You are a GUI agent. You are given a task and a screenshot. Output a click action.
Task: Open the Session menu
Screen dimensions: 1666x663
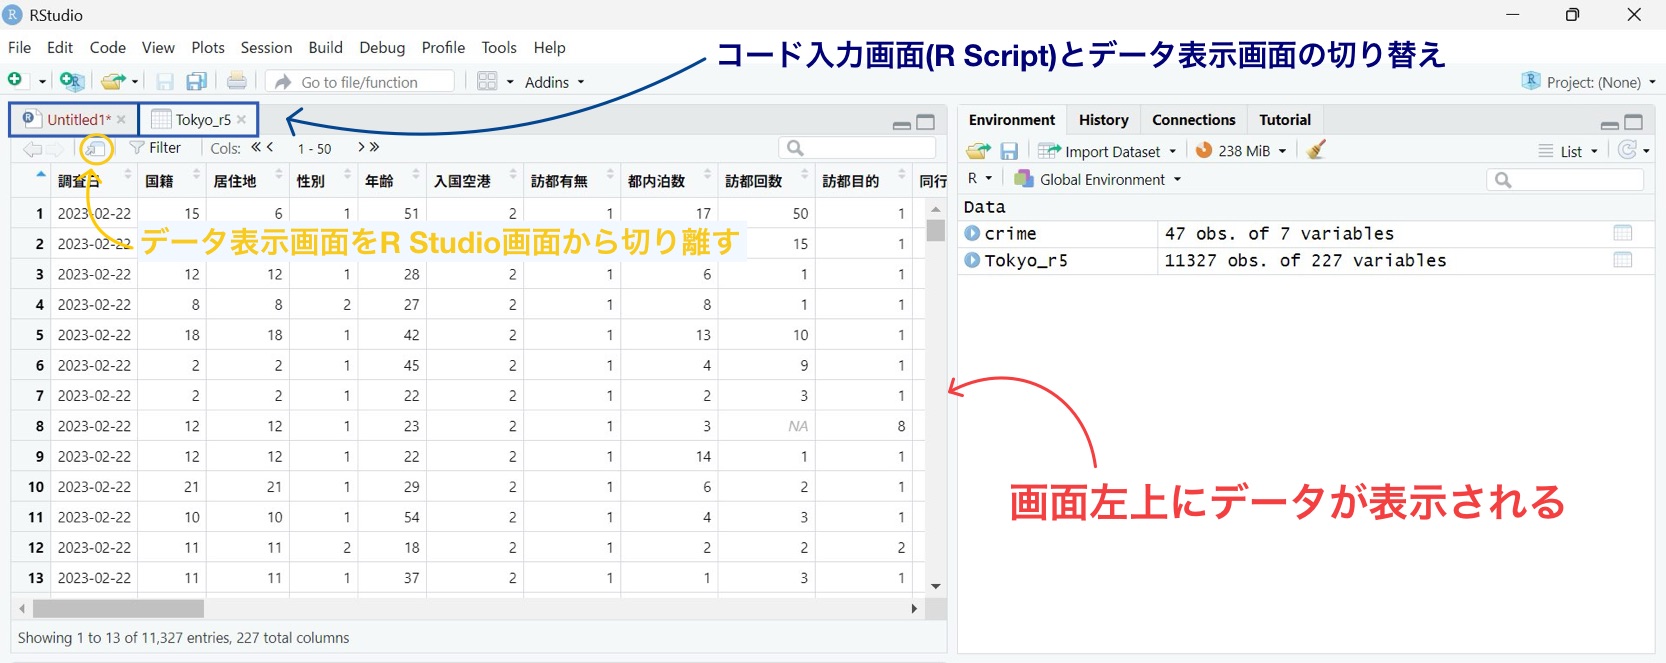tap(266, 47)
